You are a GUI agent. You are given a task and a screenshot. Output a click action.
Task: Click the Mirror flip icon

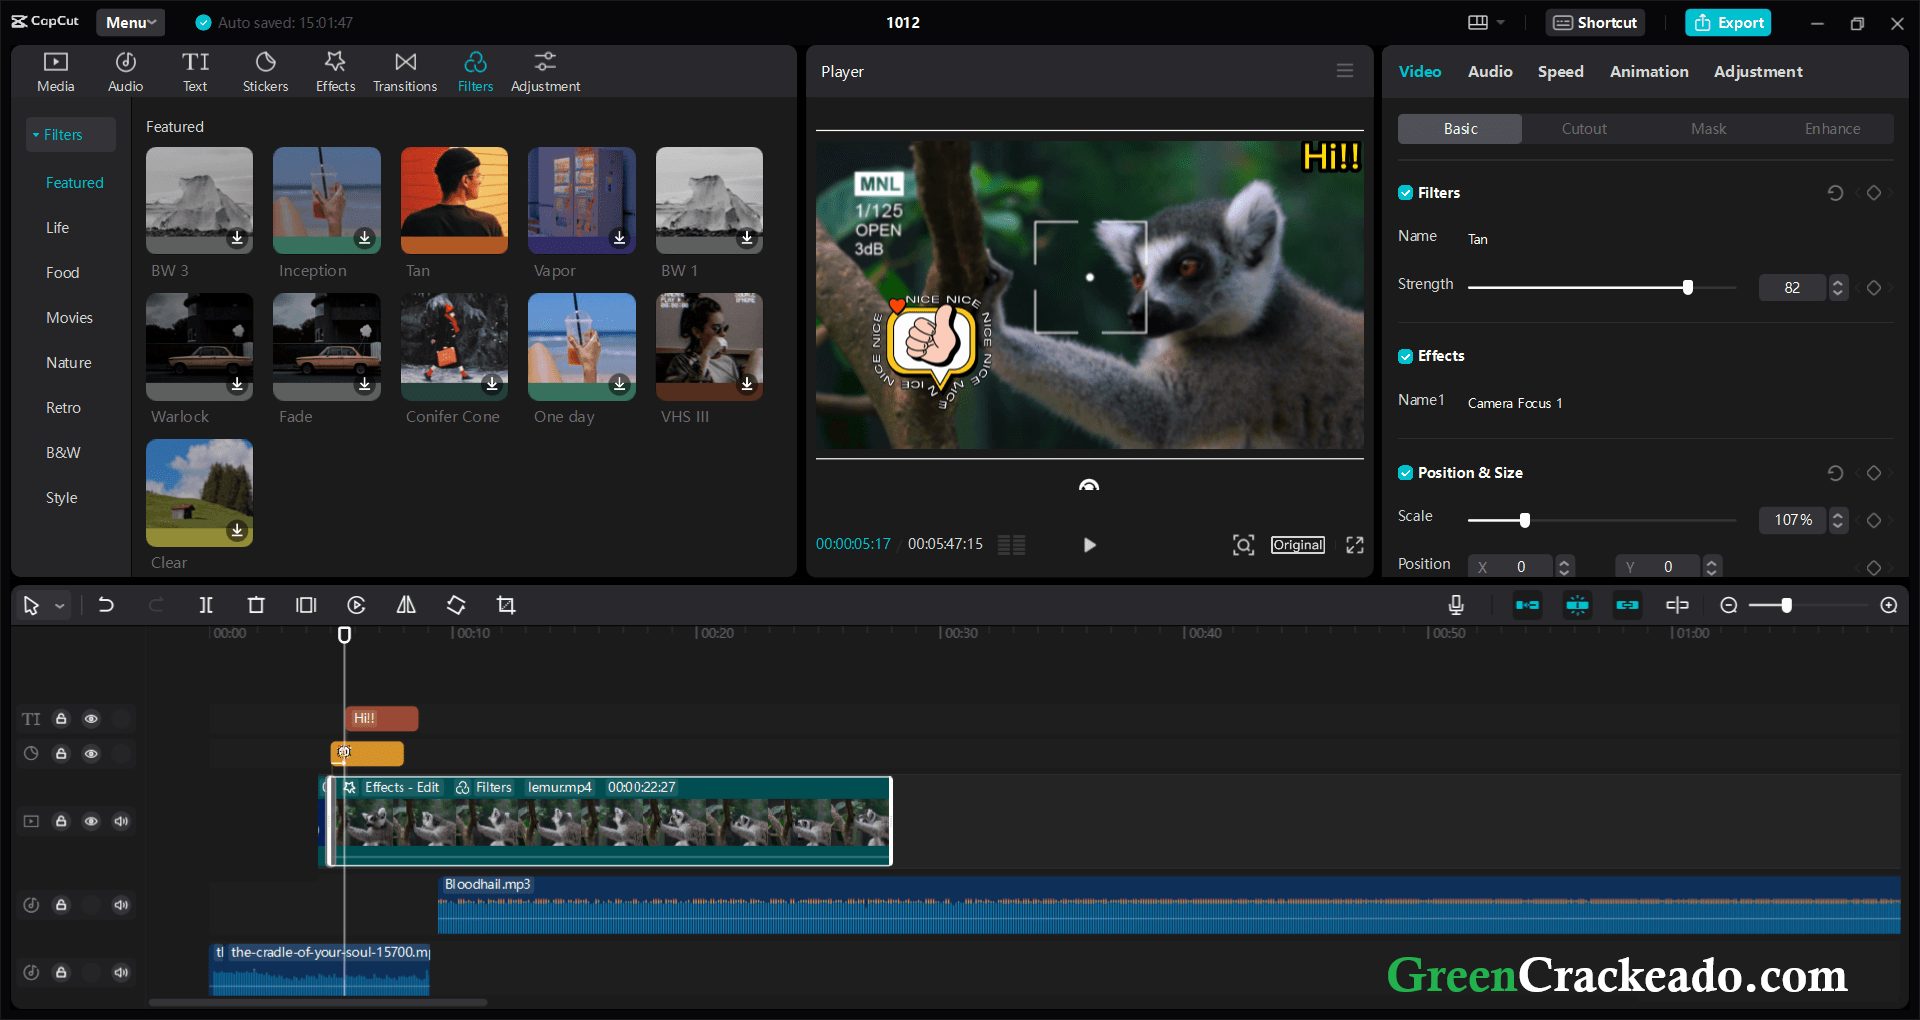coord(406,605)
